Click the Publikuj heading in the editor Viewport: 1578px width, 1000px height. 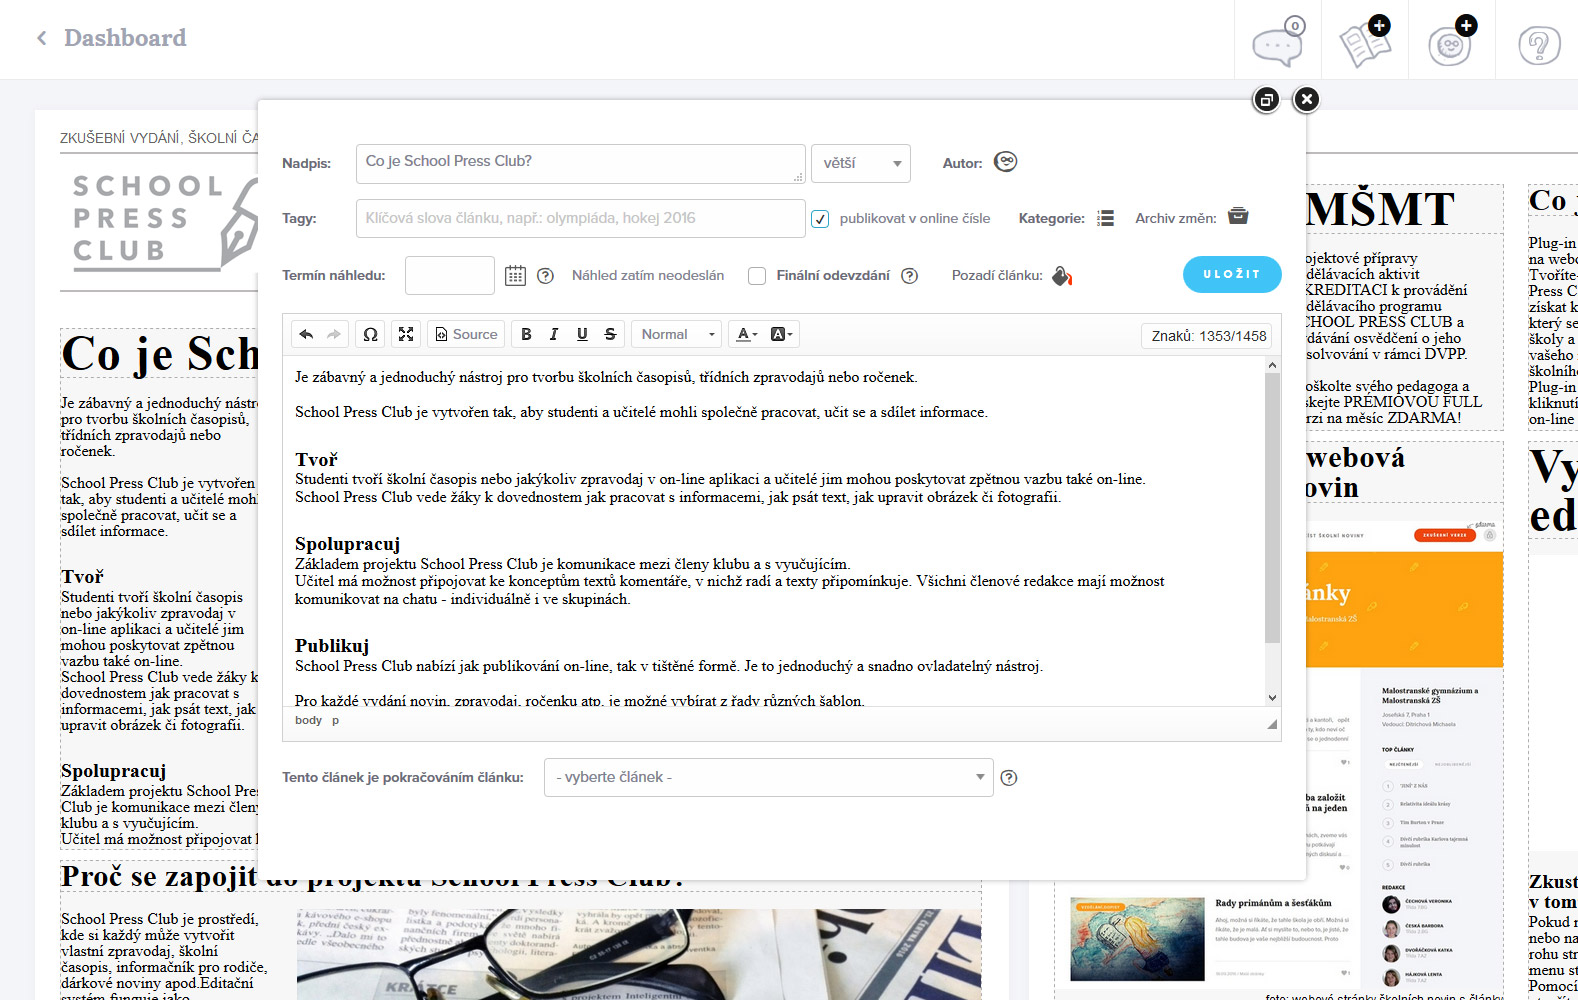pos(332,646)
